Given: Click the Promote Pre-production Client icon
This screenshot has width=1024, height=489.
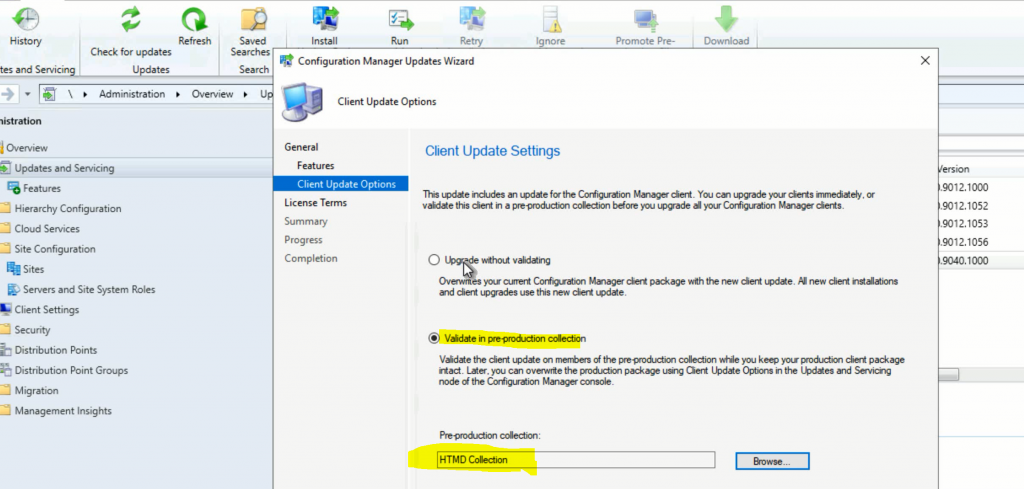Looking at the screenshot, I should tap(645, 19).
